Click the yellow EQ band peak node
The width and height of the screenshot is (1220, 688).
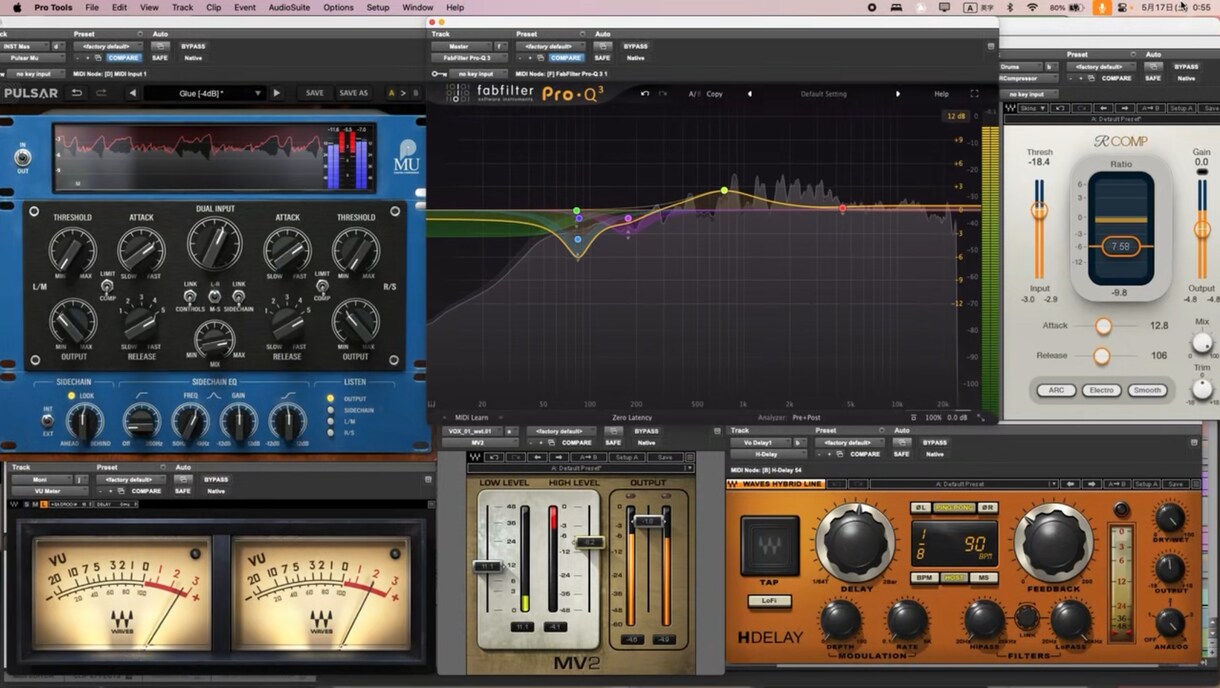click(x=725, y=190)
